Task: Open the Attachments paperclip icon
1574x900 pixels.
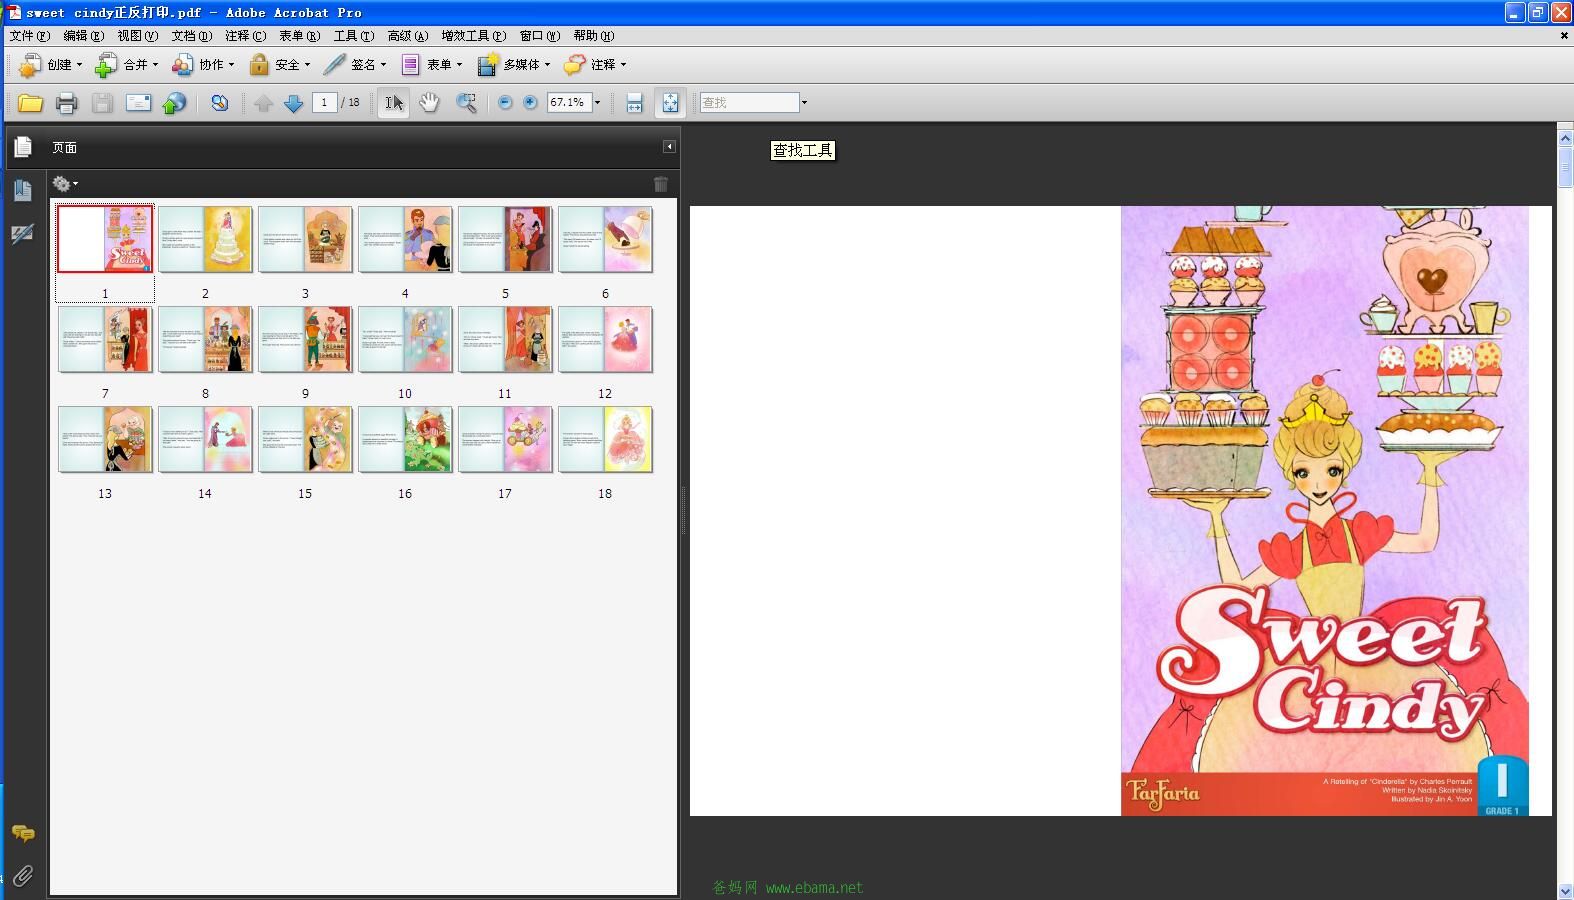Action: click(x=23, y=876)
